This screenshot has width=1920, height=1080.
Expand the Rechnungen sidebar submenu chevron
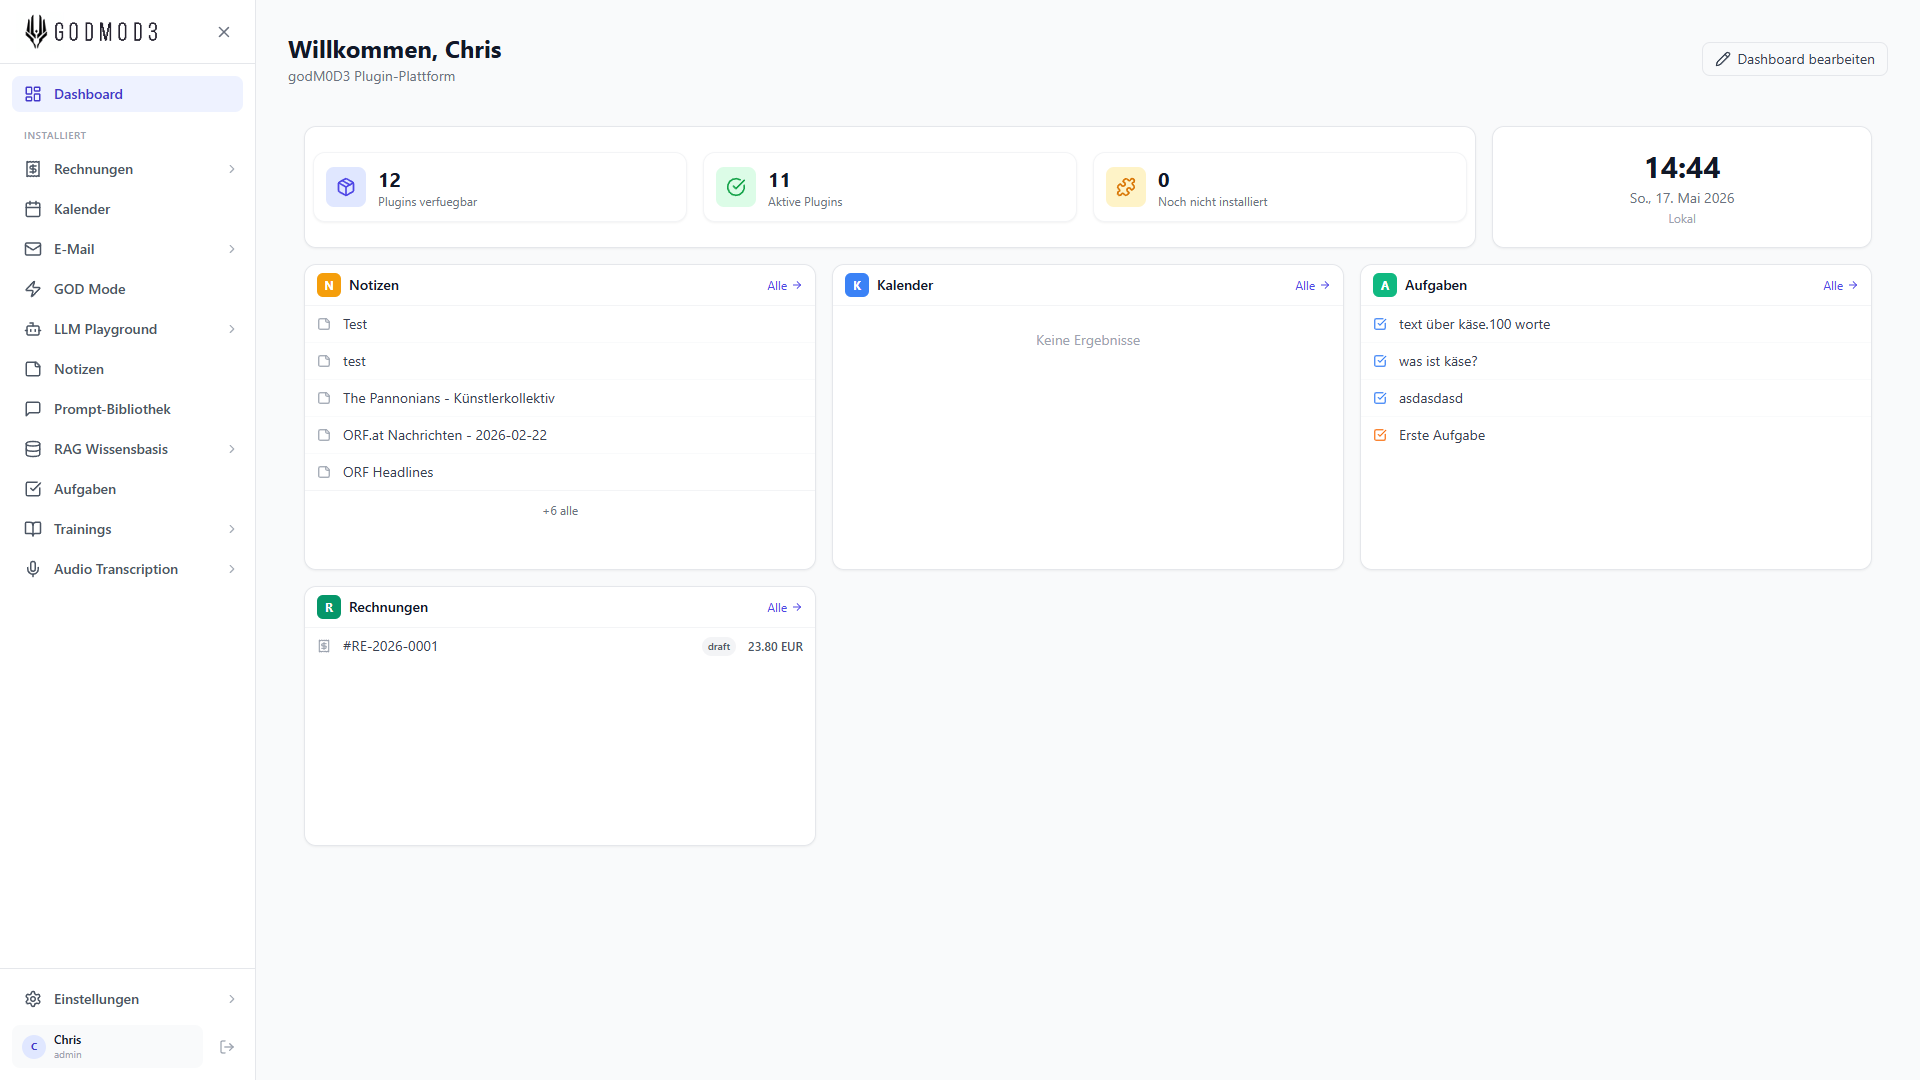click(232, 169)
